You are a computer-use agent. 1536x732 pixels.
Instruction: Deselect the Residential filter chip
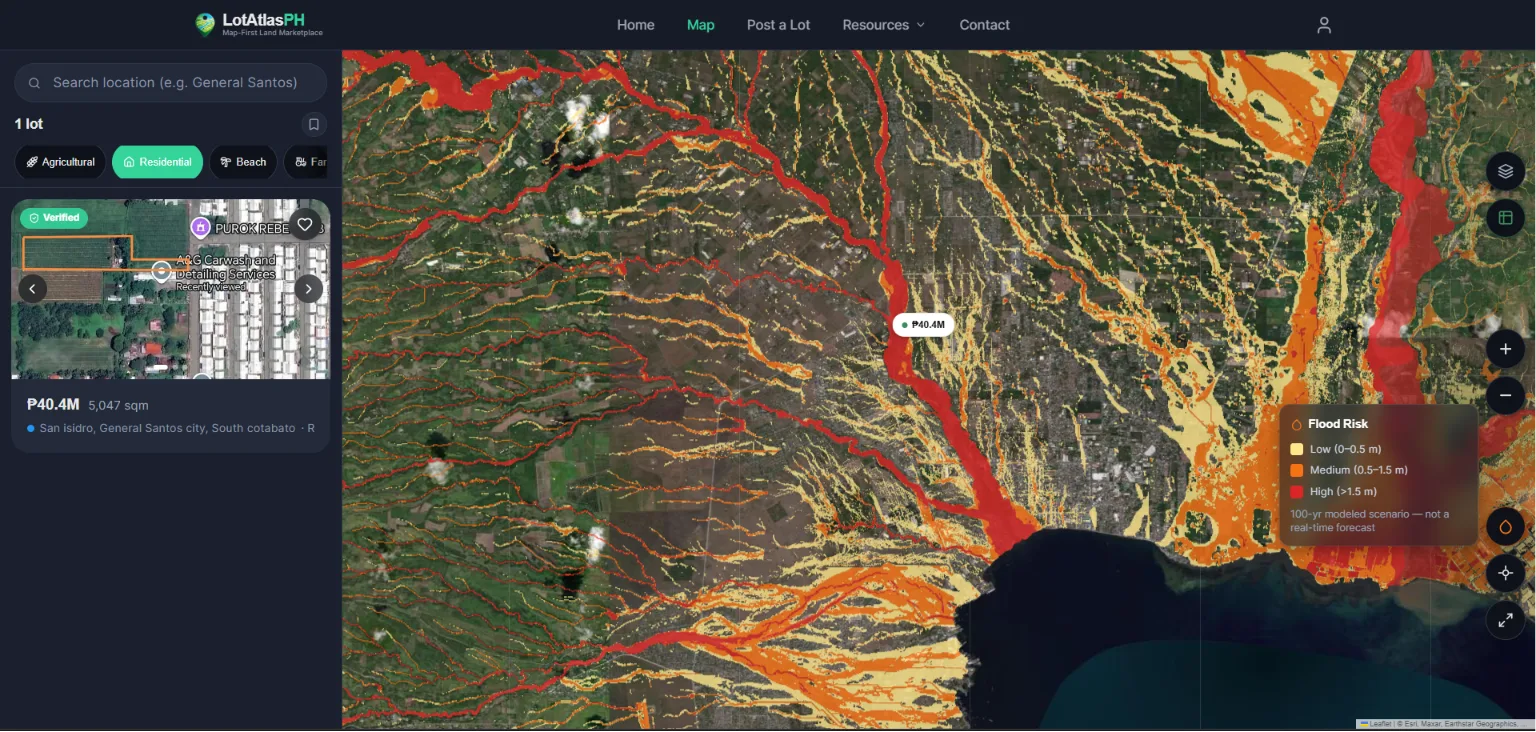157,162
